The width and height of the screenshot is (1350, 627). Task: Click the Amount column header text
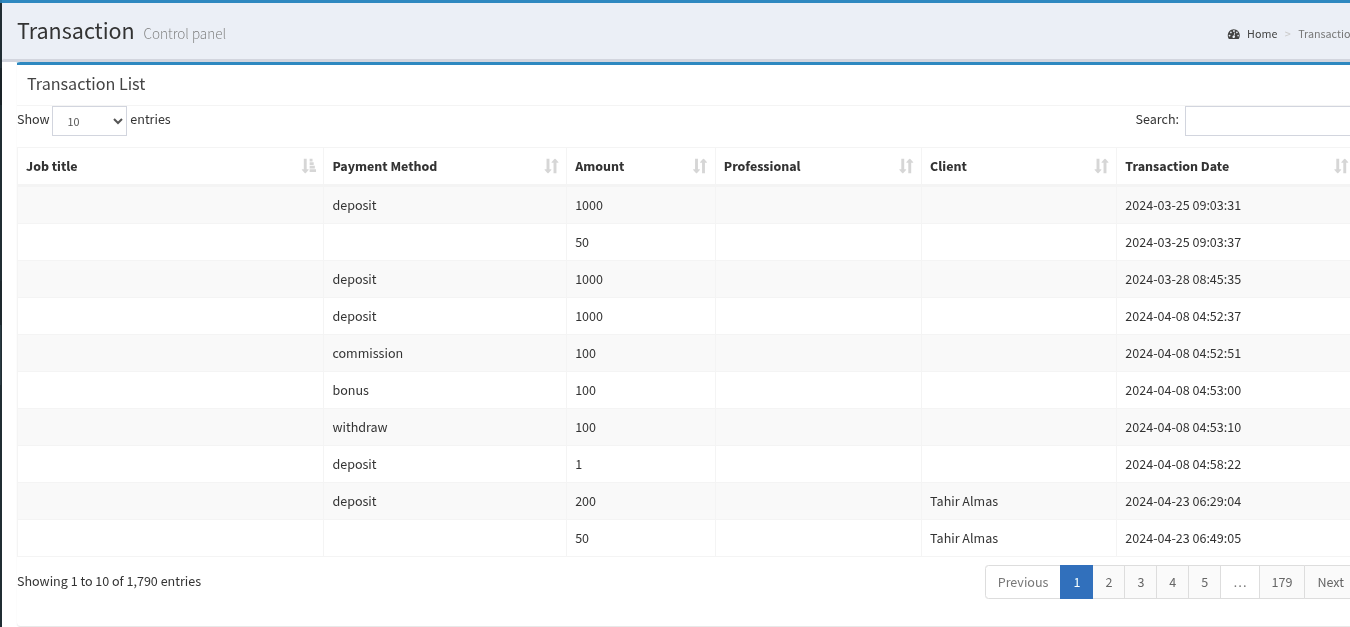pos(599,166)
